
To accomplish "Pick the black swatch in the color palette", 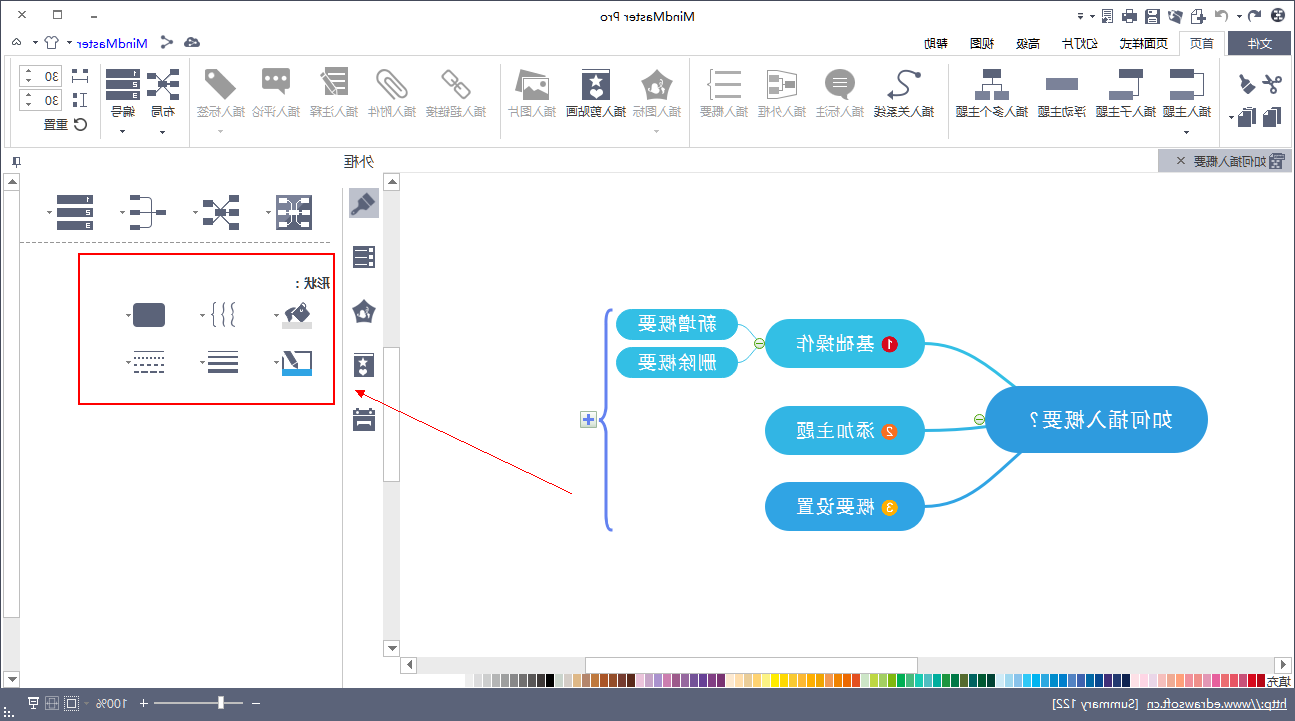I will tap(549, 681).
